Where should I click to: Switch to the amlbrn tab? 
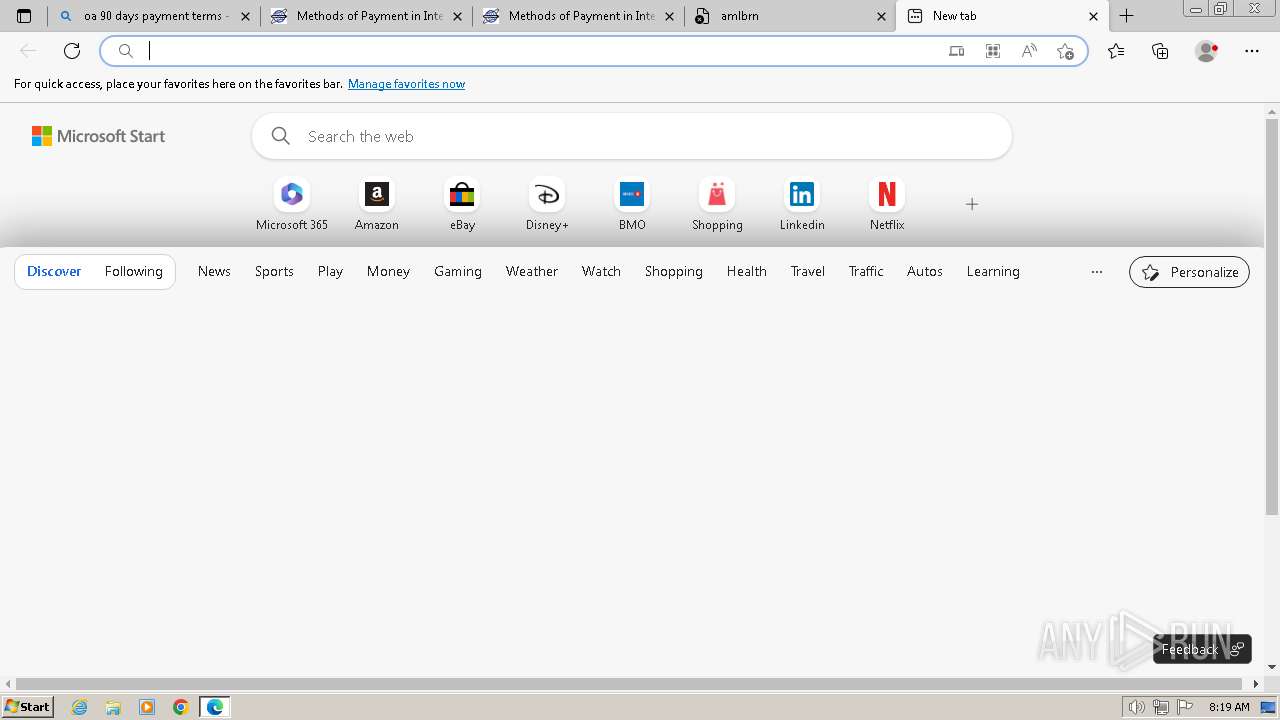click(790, 16)
